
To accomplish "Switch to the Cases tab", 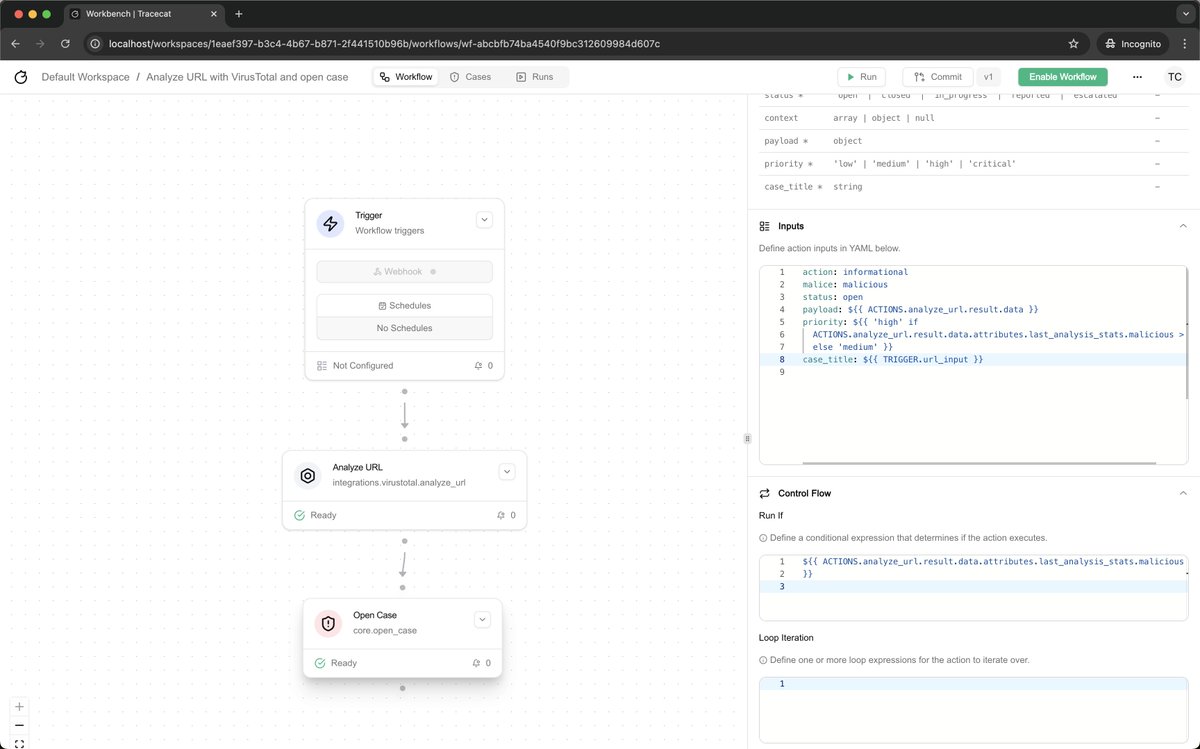I will 471,76.
